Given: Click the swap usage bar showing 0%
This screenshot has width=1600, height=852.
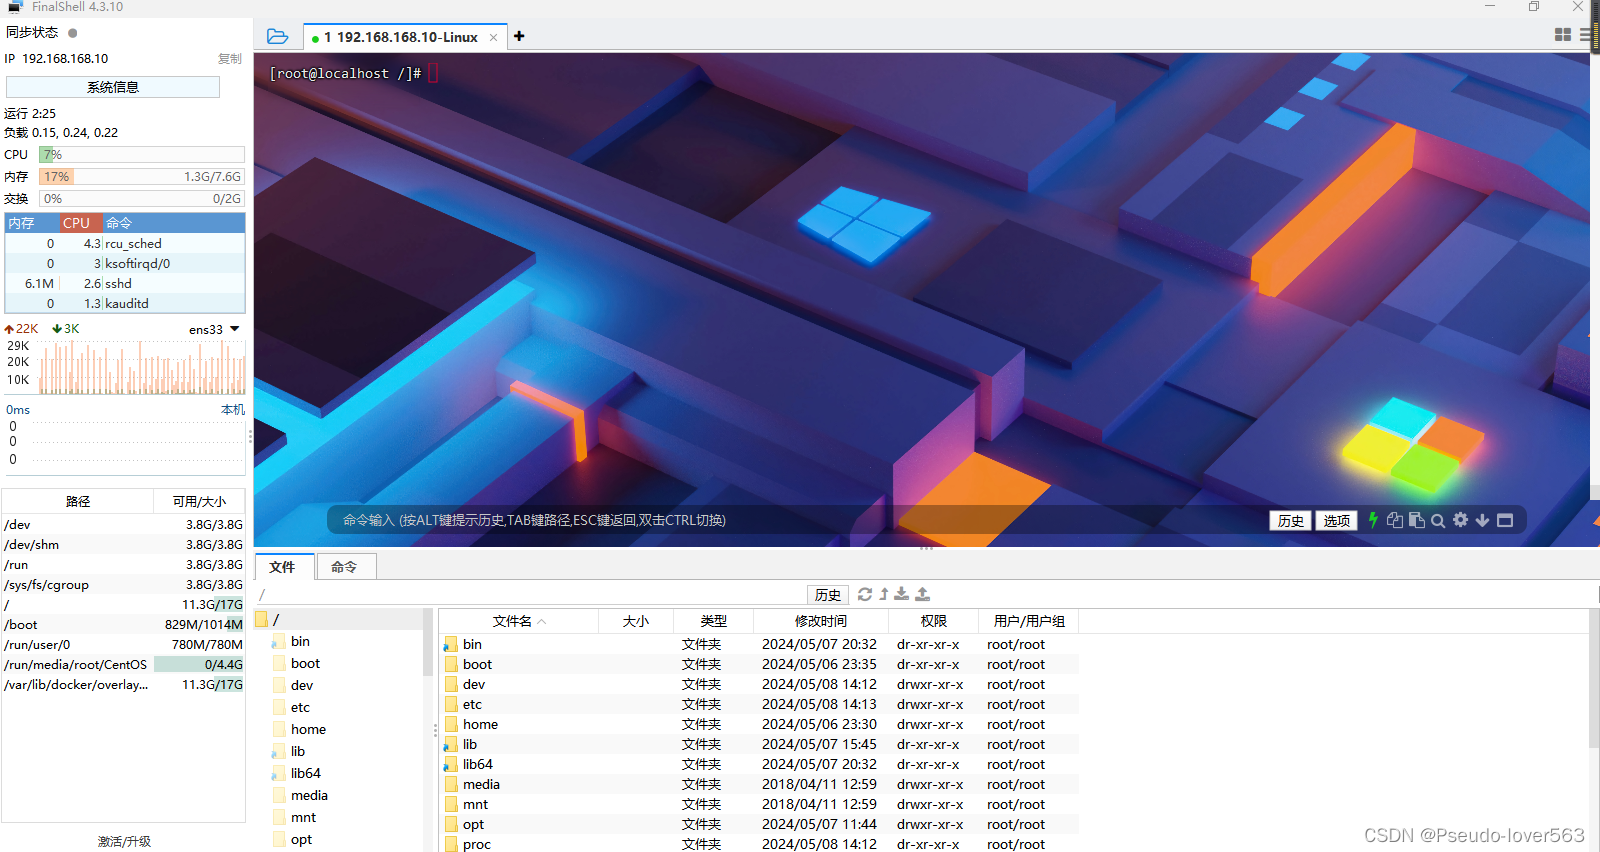Looking at the screenshot, I should (142, 199).
